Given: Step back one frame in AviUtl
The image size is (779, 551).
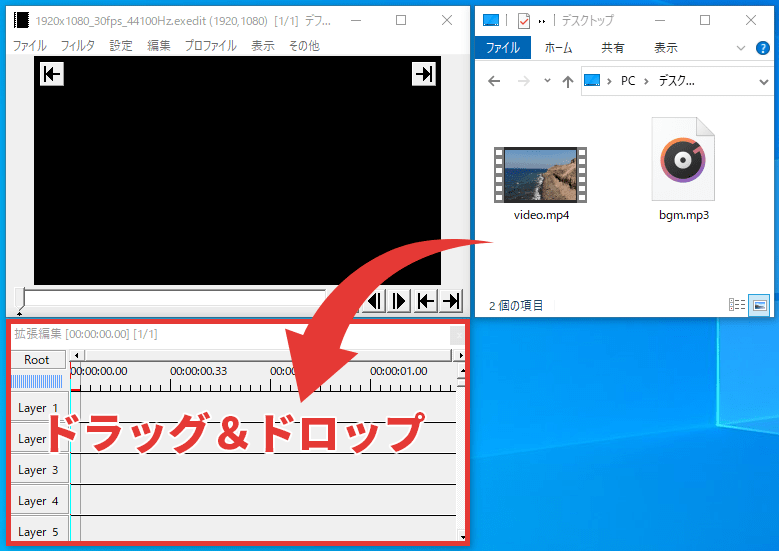Looking at the screenshot, I should click(374, 301).
